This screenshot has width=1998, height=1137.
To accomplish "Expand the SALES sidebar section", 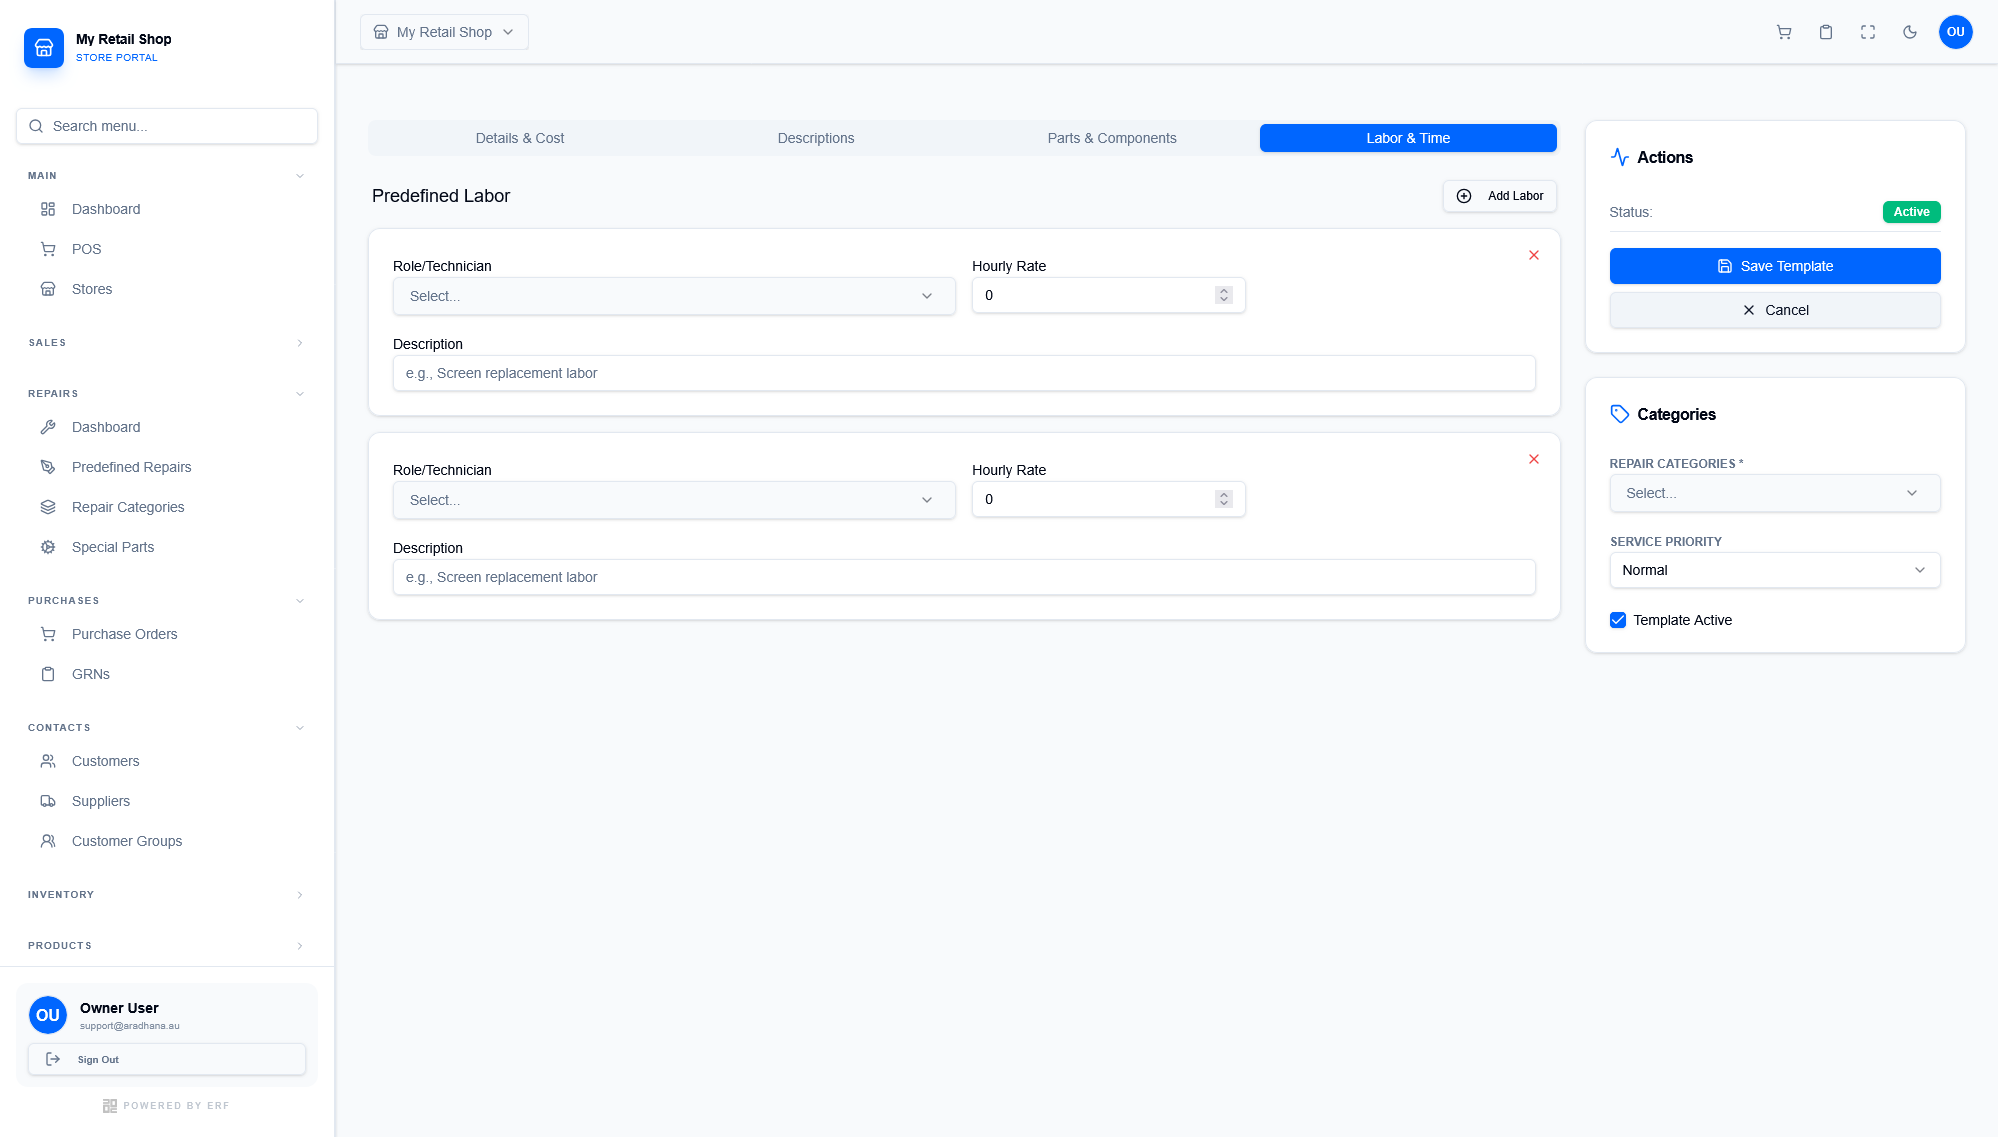I will coord(167,343).
